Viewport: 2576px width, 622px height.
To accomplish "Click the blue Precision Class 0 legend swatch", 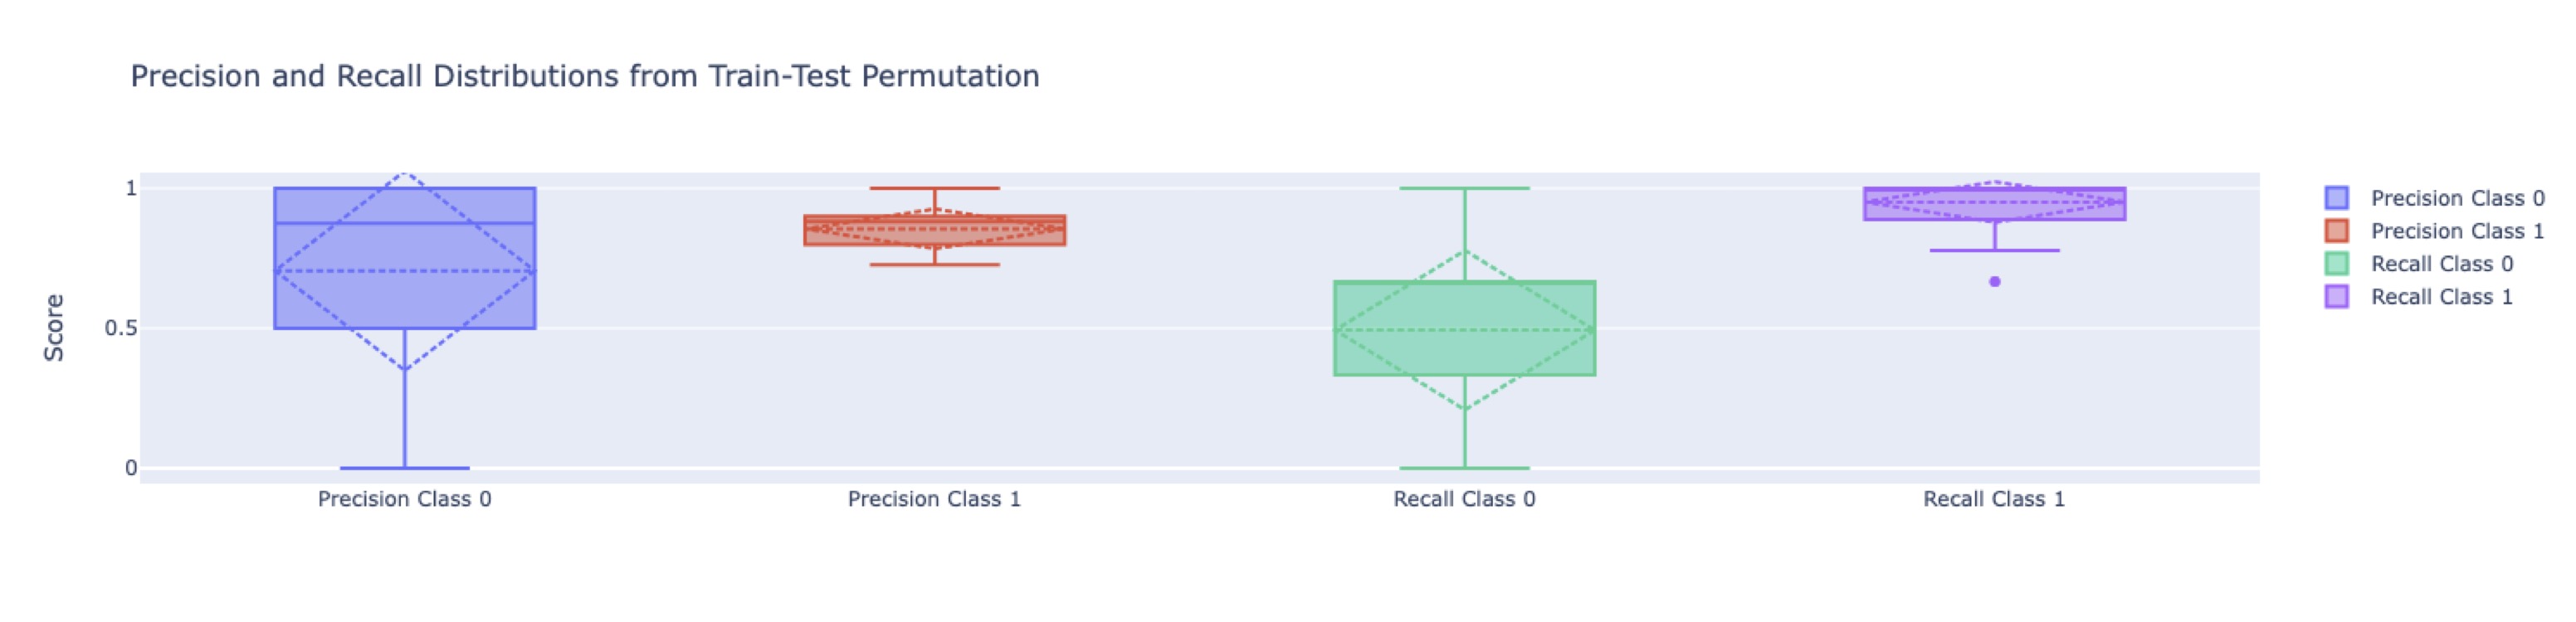I will pyautogui.click(x=2336, y=198).
